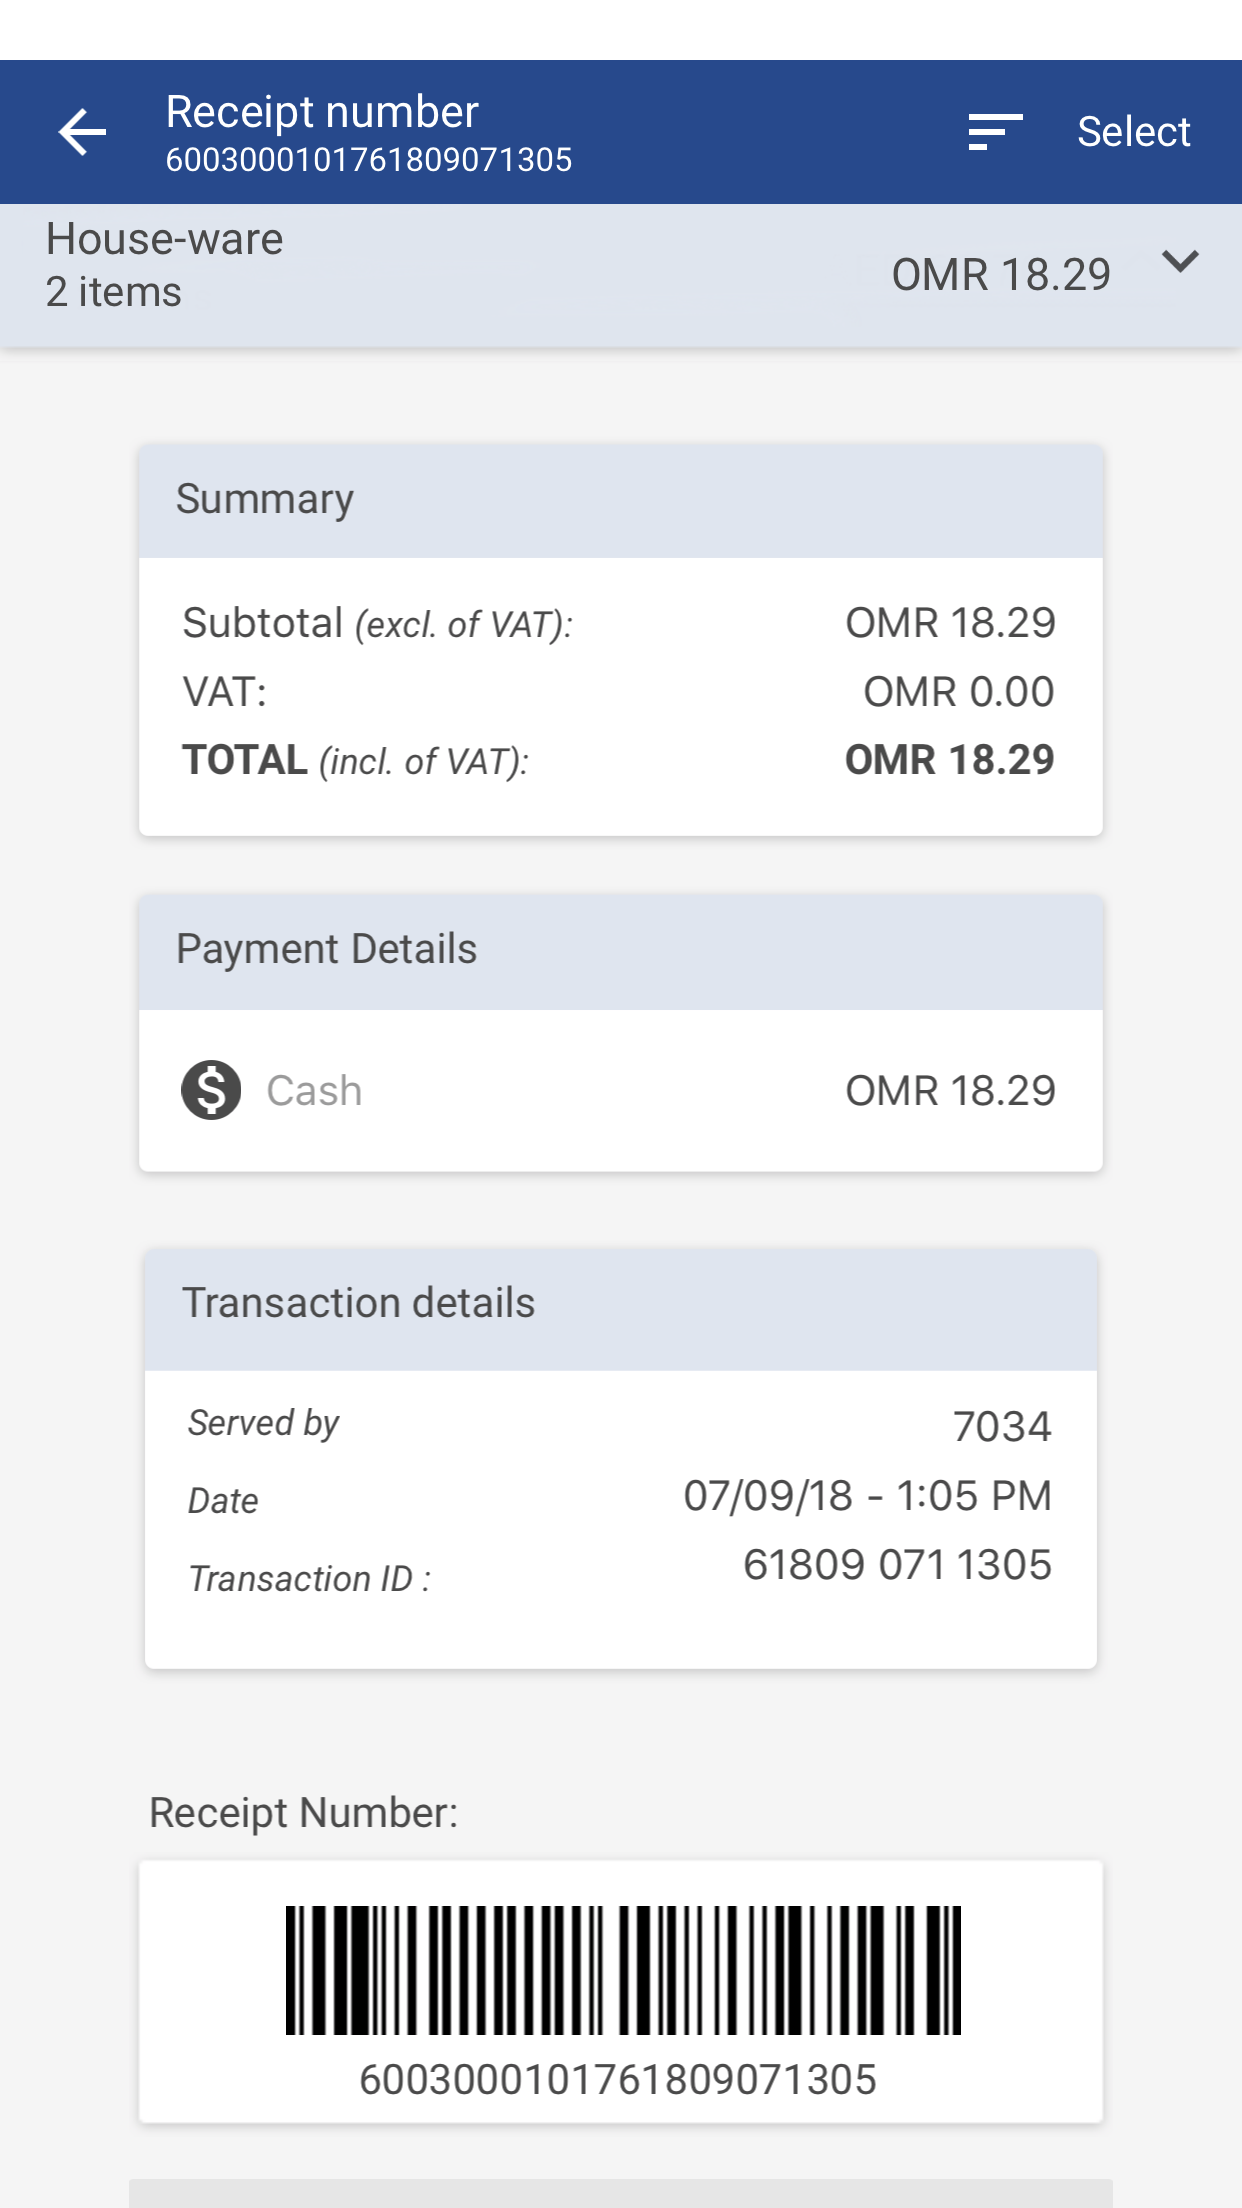Tap the Transaction ID 61809 071 1305
This screenshot has width=1242, height=2208.
pyautogui.click(x=897, y=1565)
